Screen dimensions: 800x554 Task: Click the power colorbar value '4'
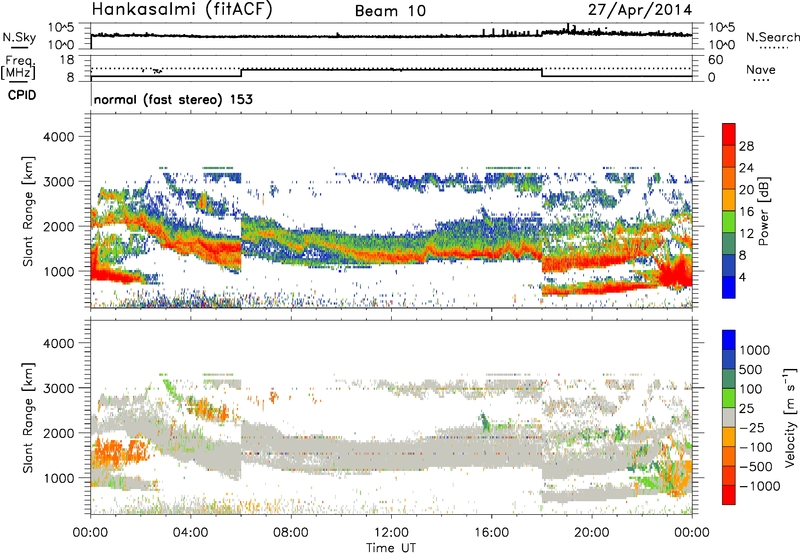point(742,277)
